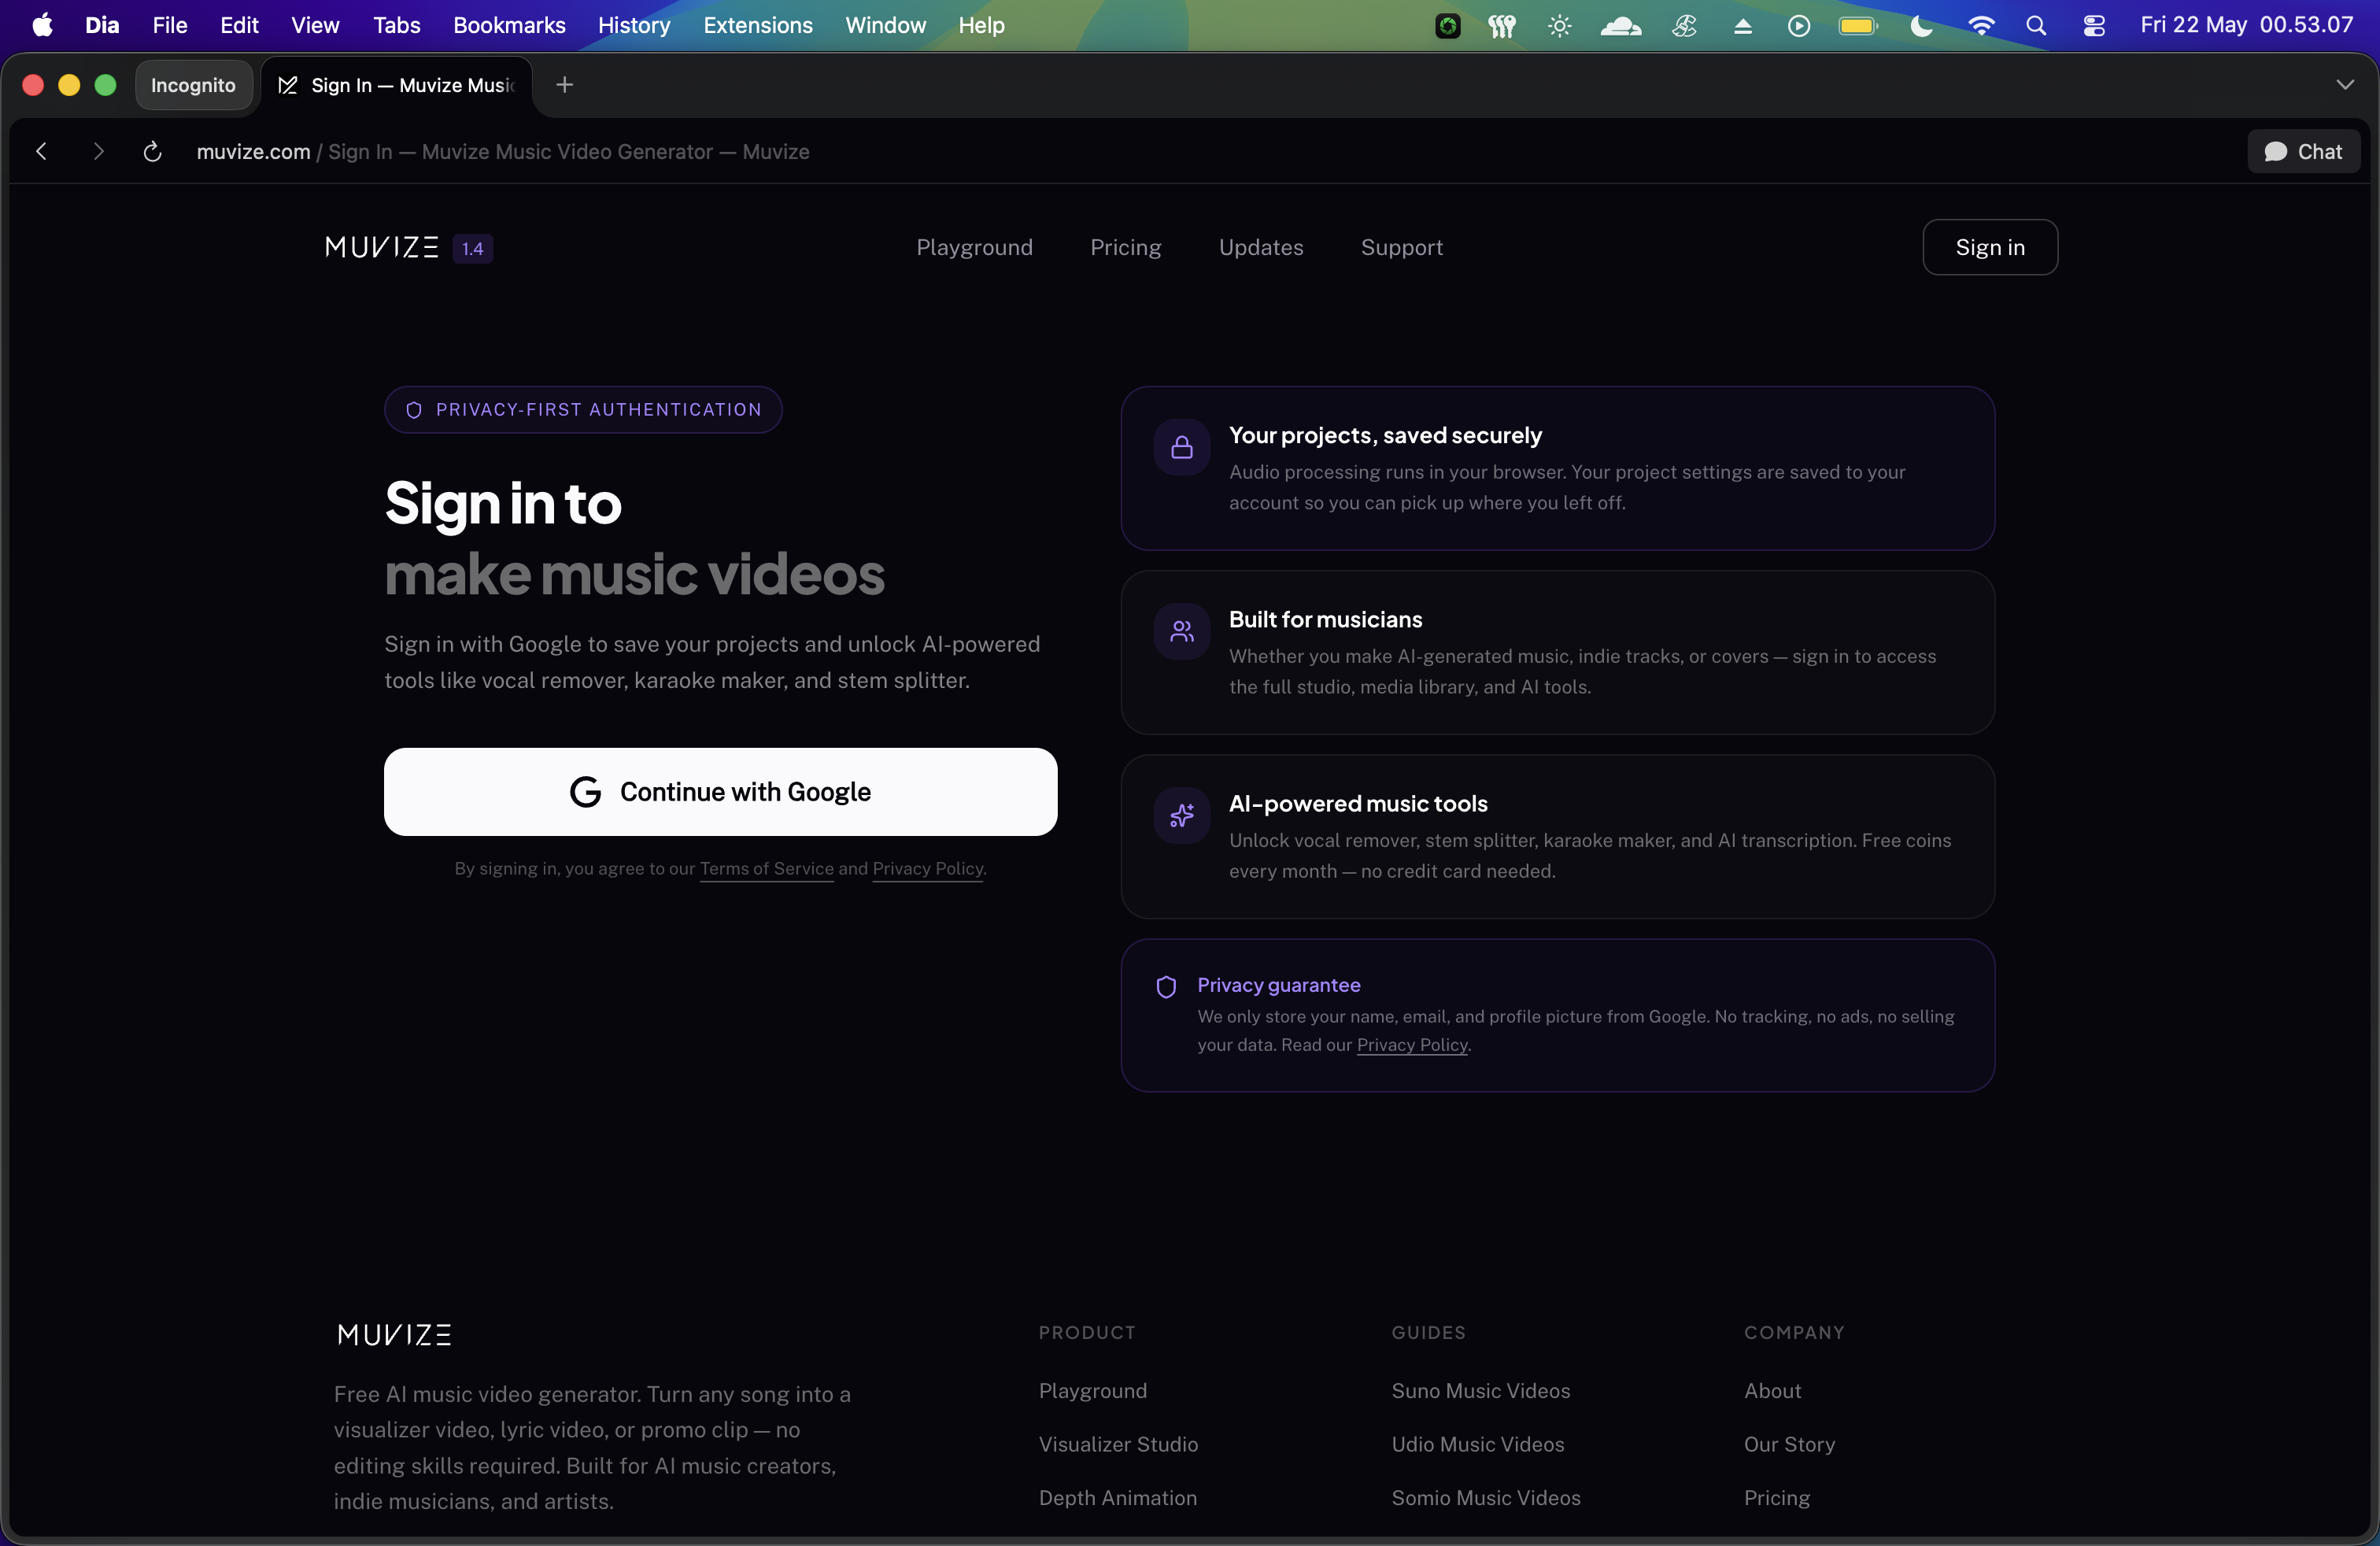Image resolution: width=2380 pixels, height=1546 pixels.
Task: Click the lock icon in the projects card
Action: [x=1181, y=447]
